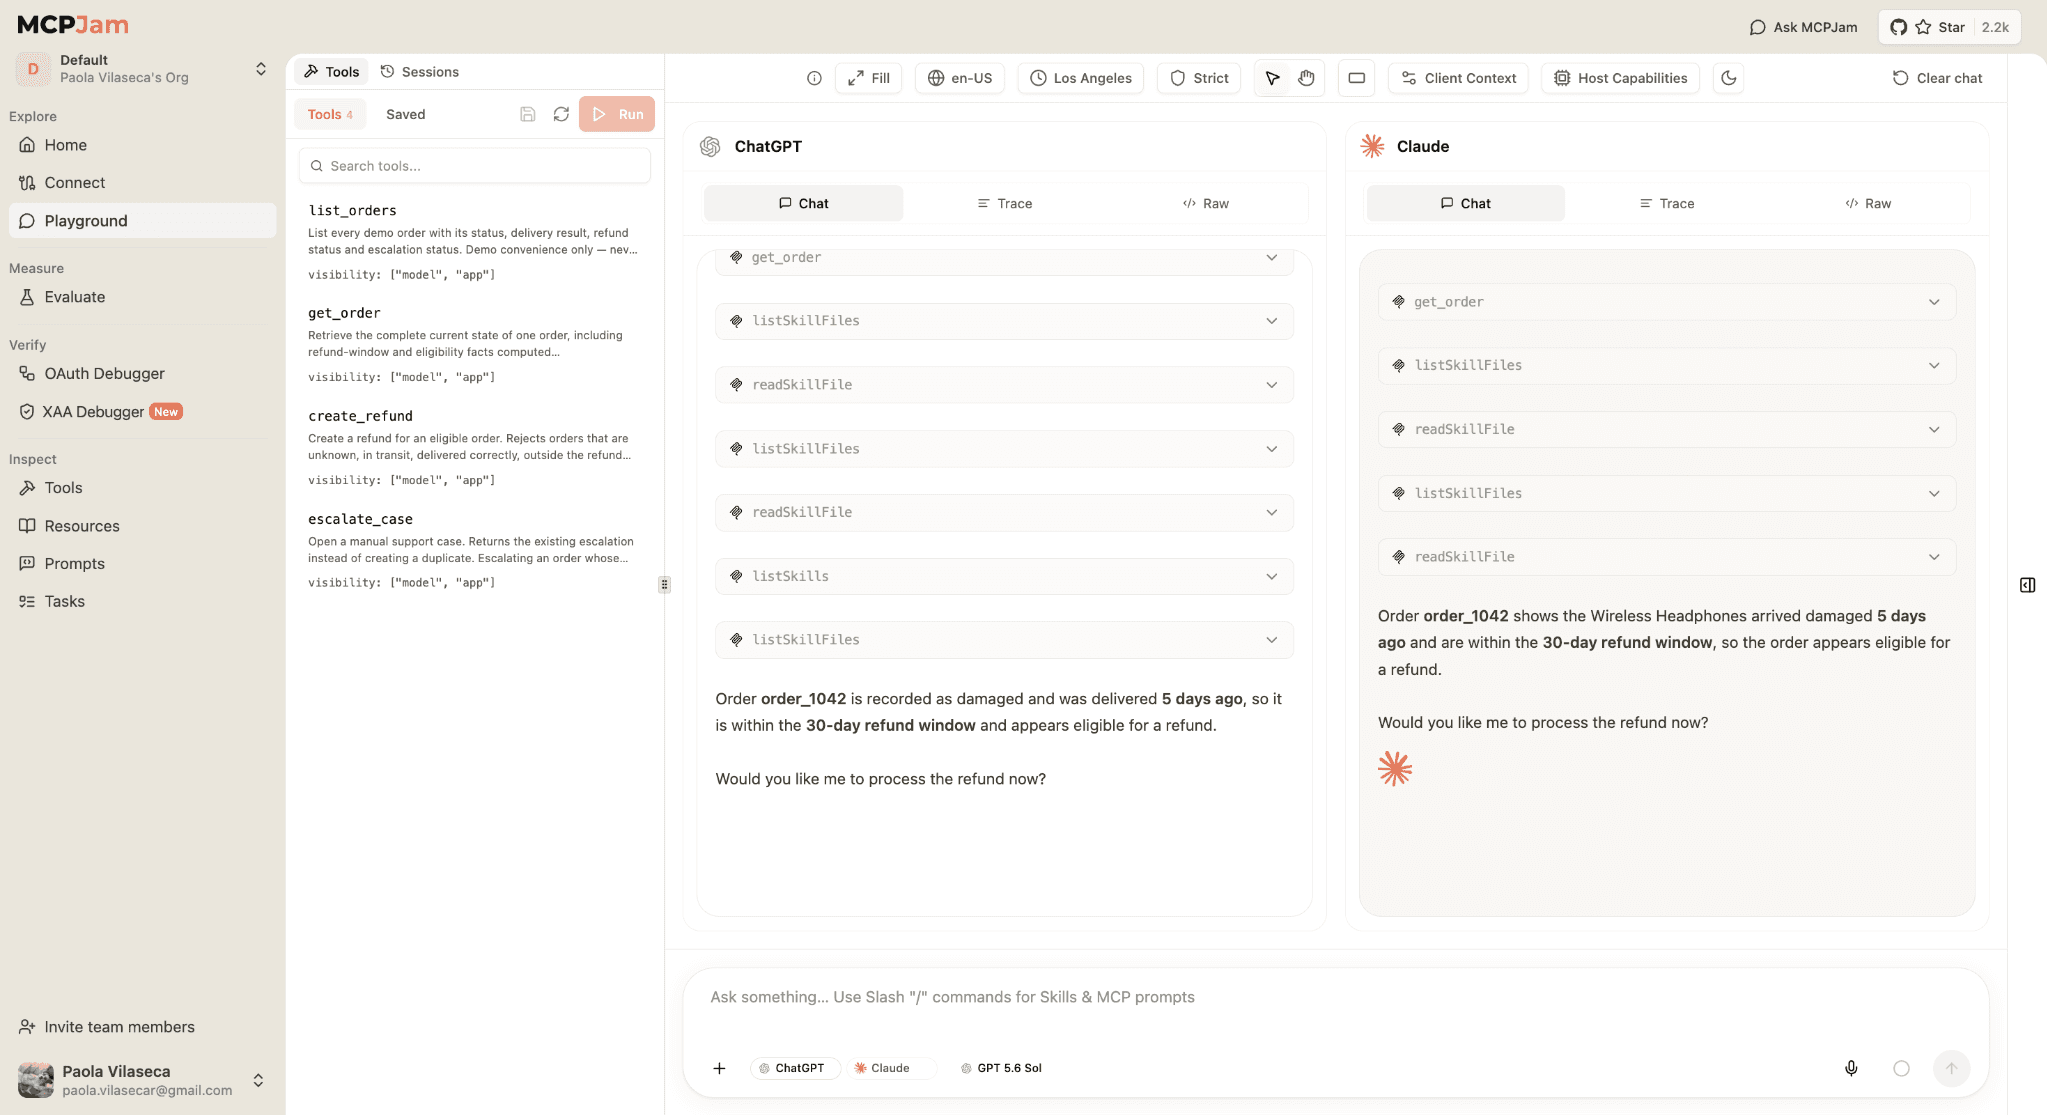Click the rectangle device frame icon
The width and height of the screenshot is (2047, 1115).
(x=1357, y=78)
